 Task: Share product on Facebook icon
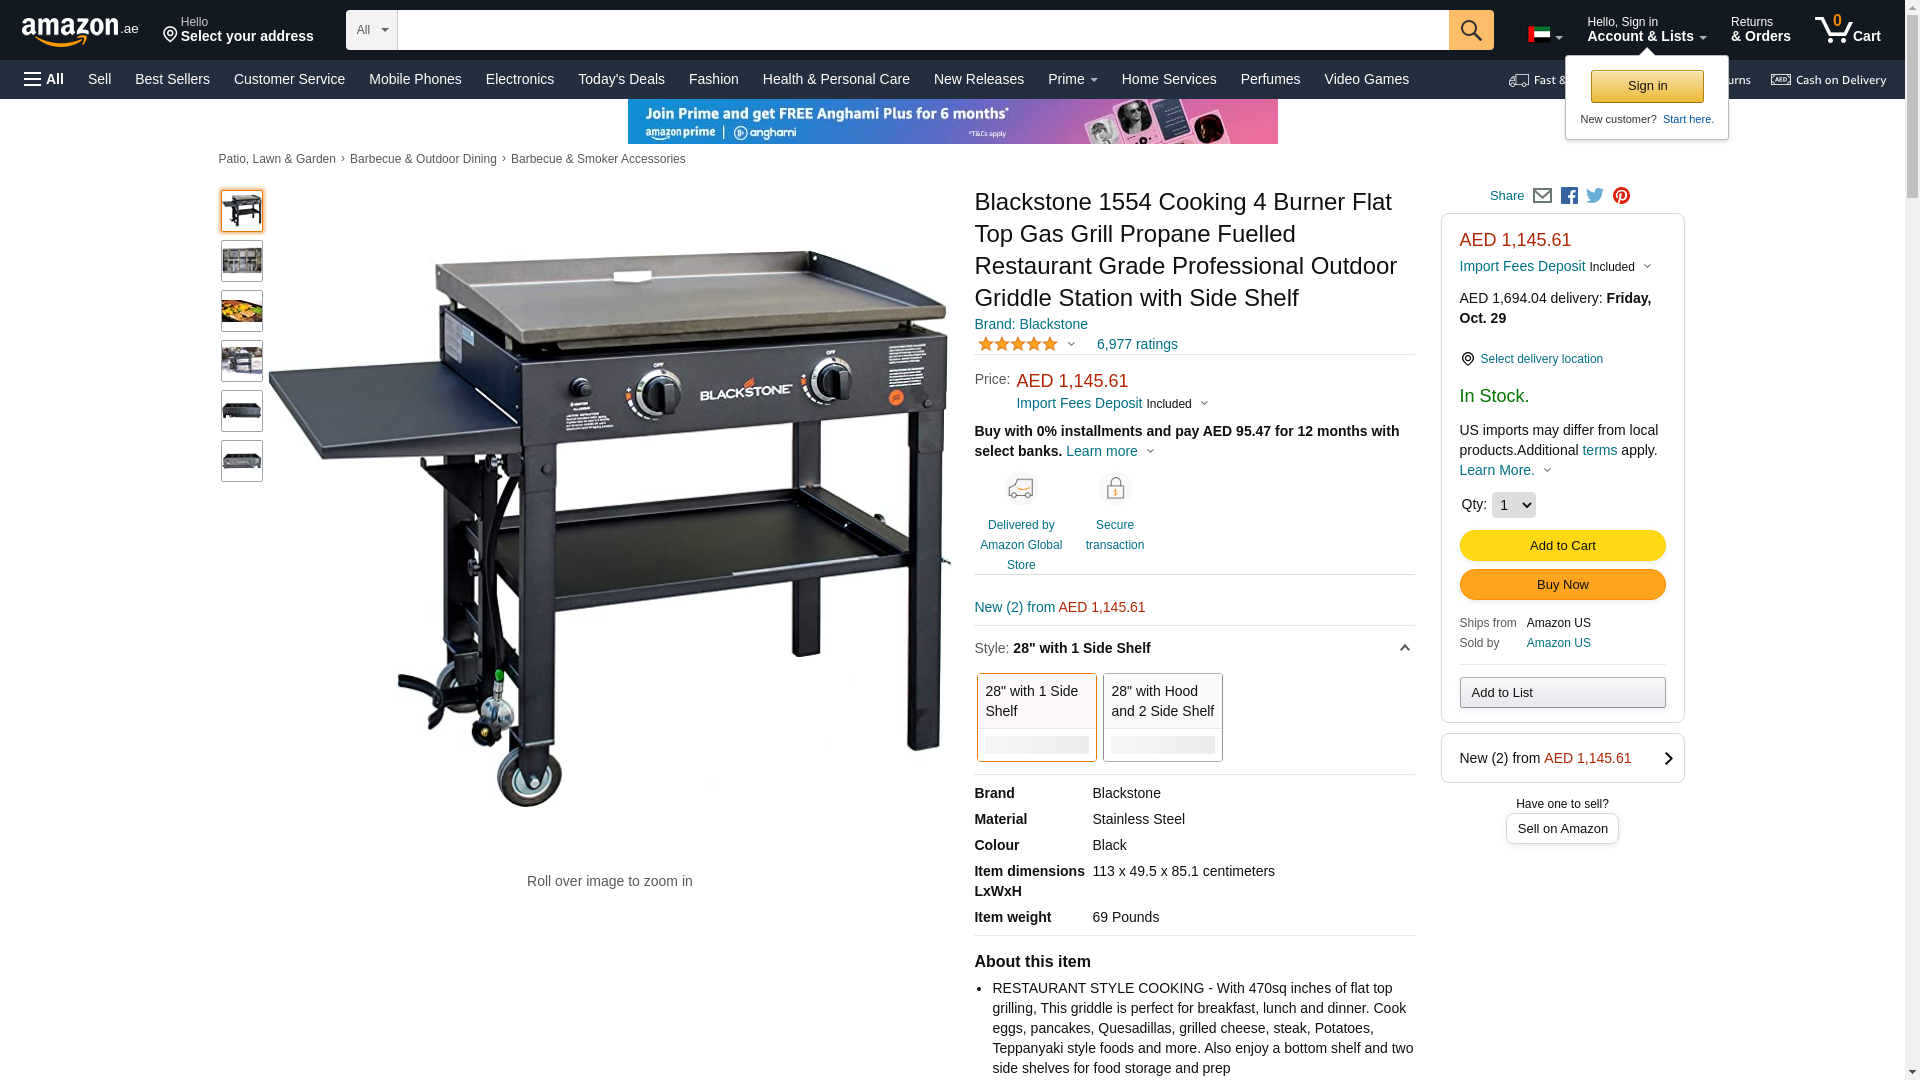[x=1569, y=196]
